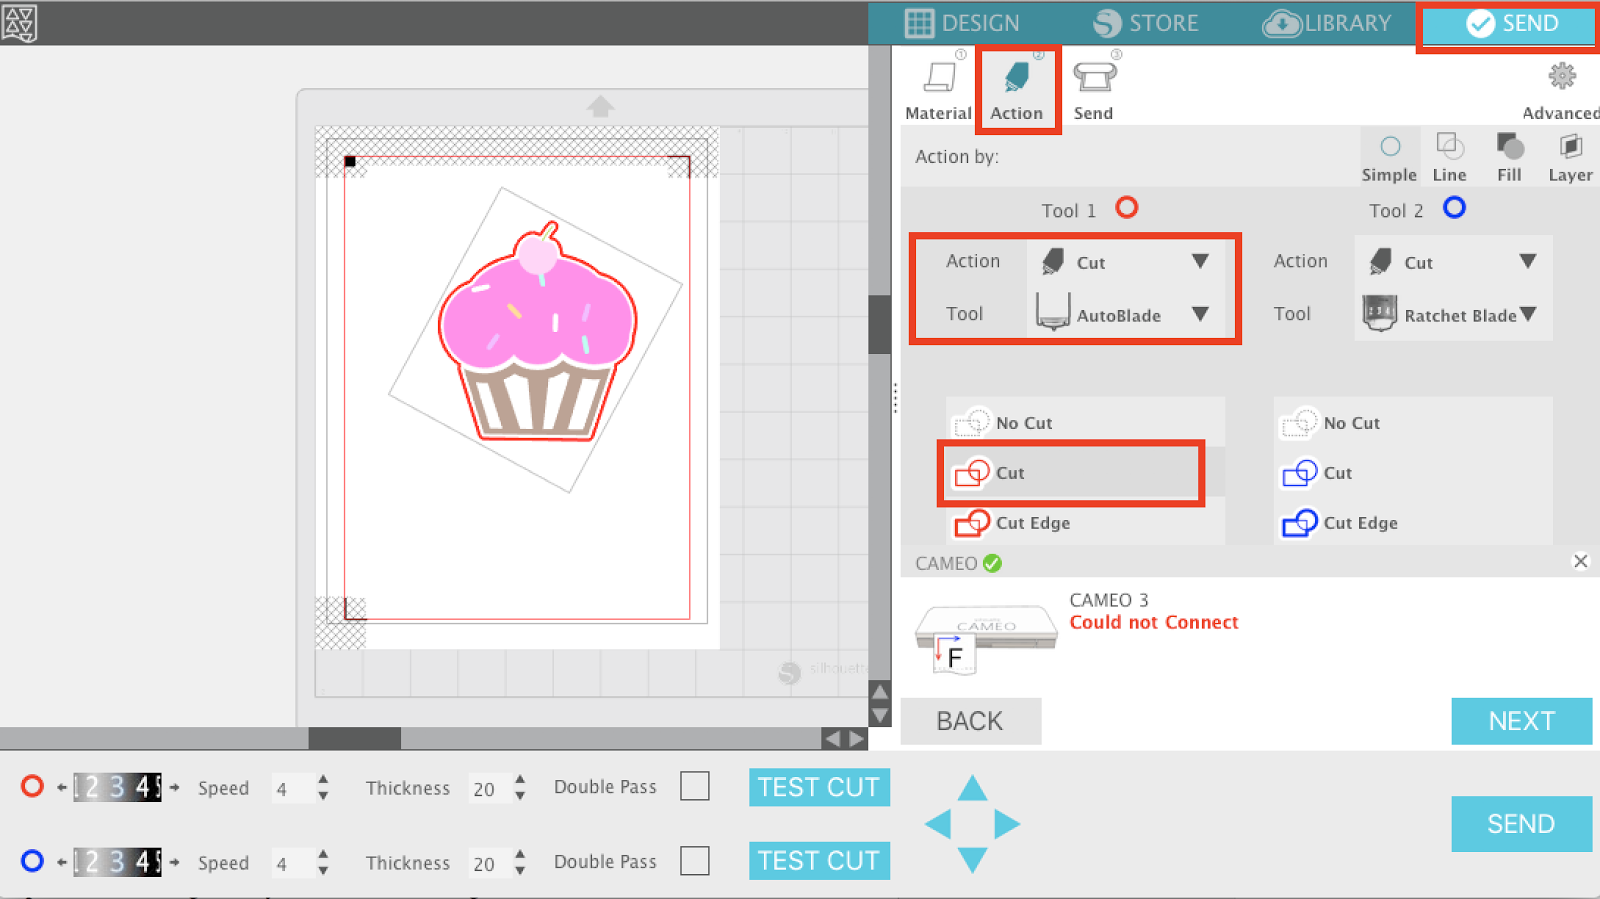Viewport: 1600px width, 899px height.
Task: Click the 'Could not Connect' status text
Action: click(x=1154, y=622)
